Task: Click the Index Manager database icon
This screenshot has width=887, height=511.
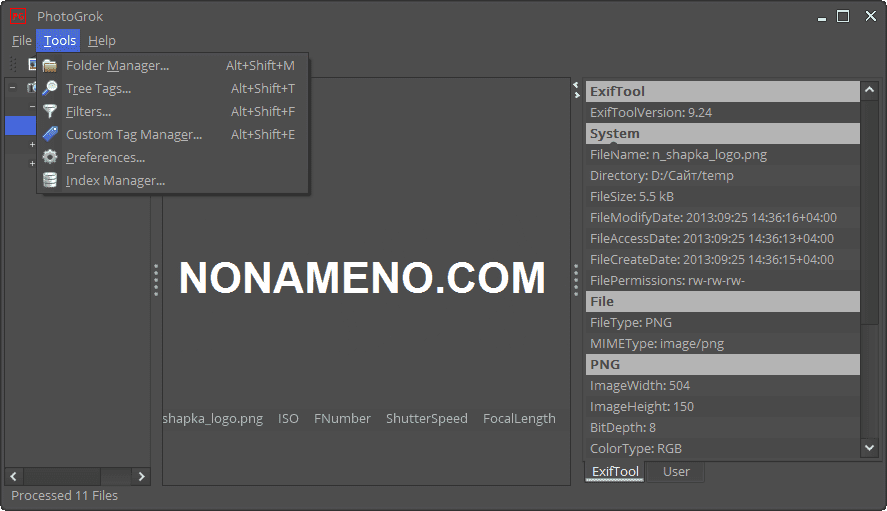Action: pyautogui.click(x=50, y=181)
